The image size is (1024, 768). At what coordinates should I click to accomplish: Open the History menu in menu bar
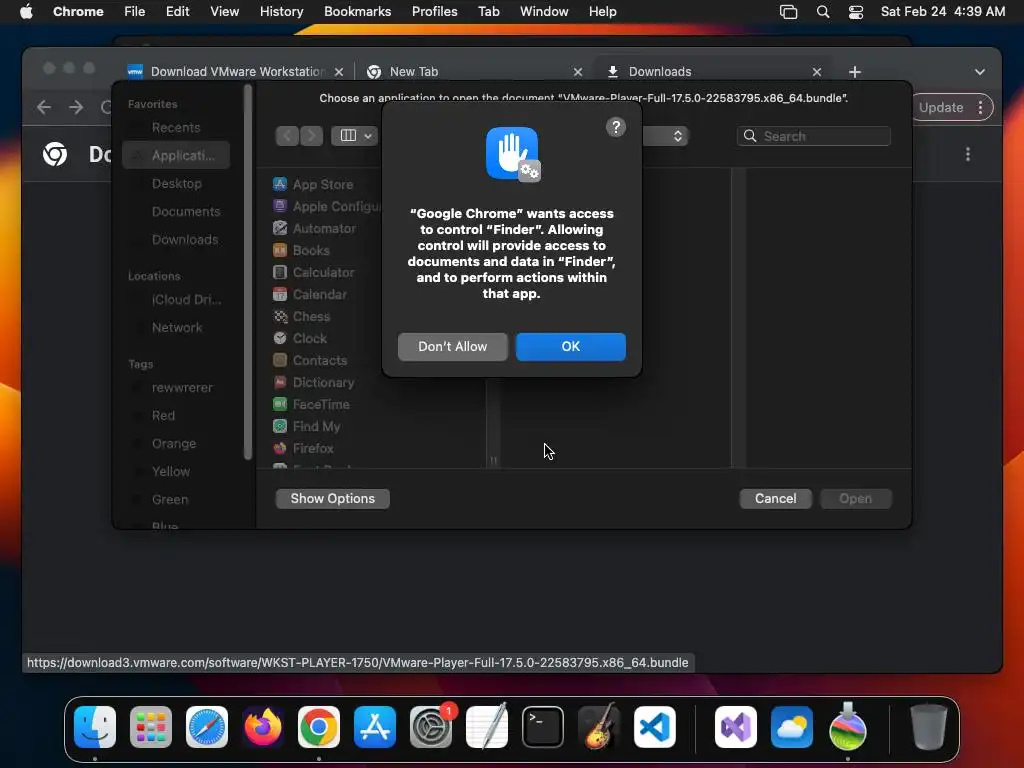(x=281, y=12)
